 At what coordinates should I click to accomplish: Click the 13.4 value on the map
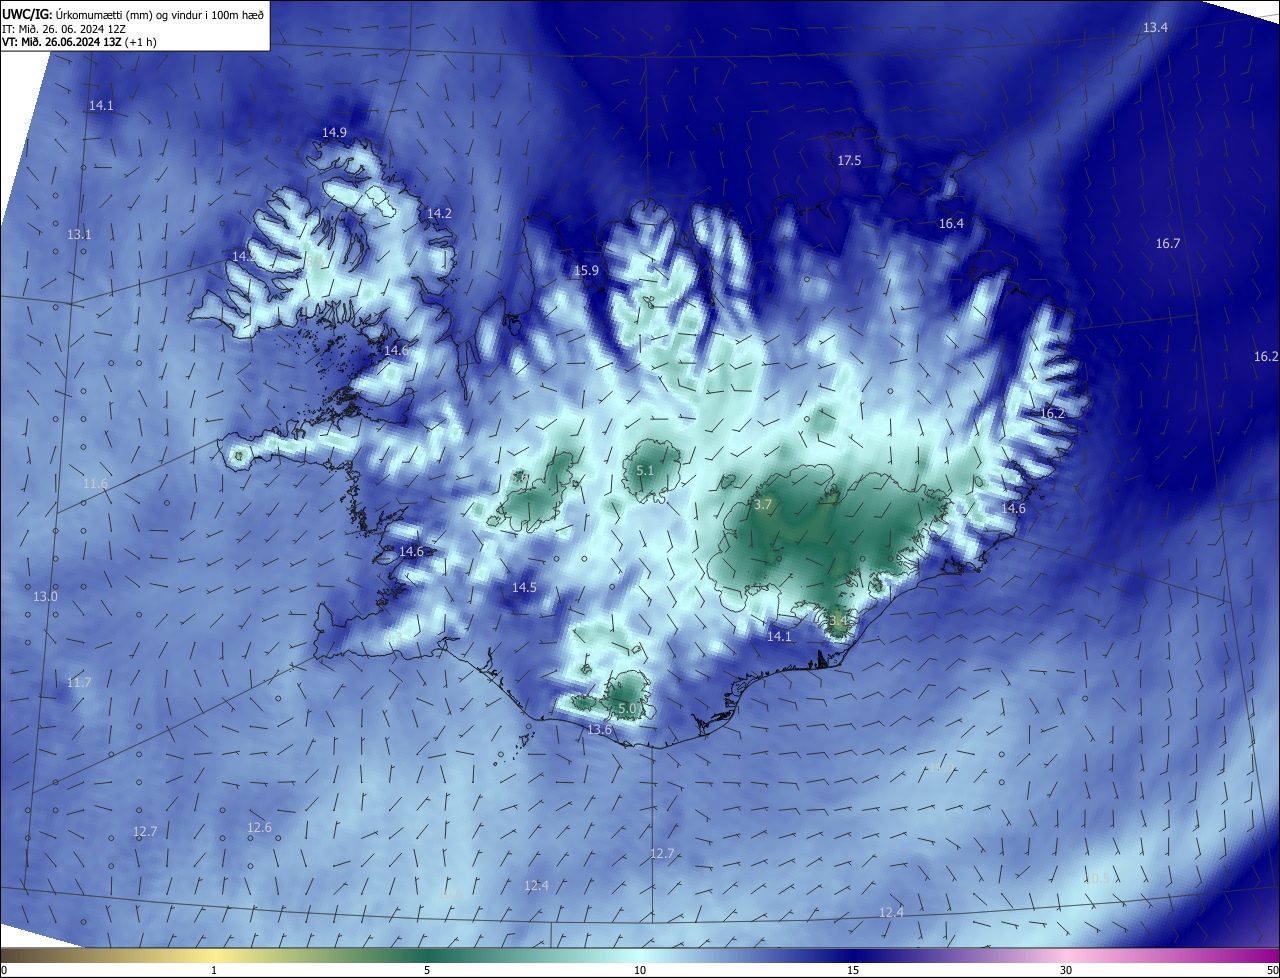(1155, 28)
